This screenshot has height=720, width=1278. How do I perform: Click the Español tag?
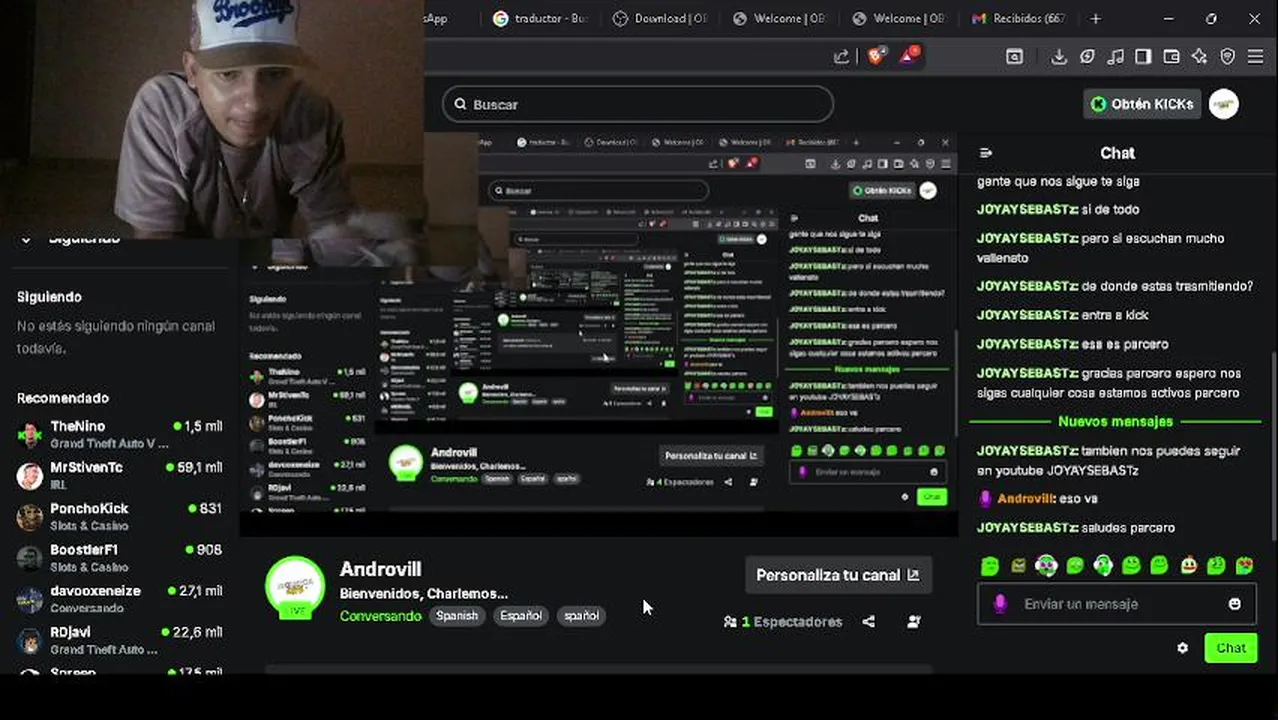521,616
